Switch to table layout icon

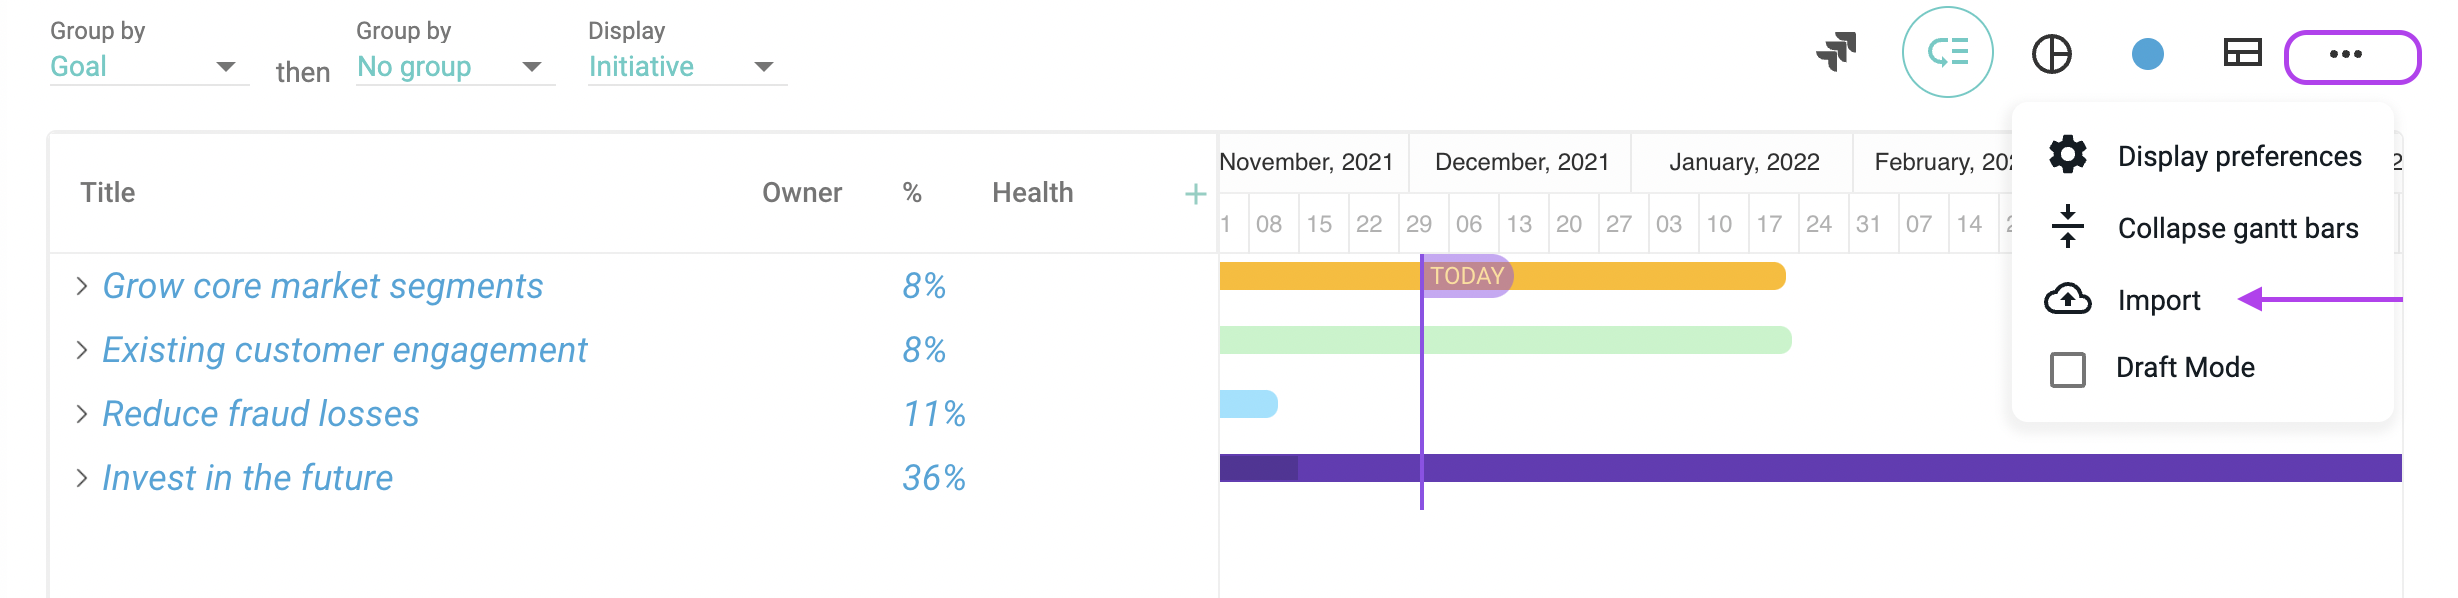[2242, 52]
